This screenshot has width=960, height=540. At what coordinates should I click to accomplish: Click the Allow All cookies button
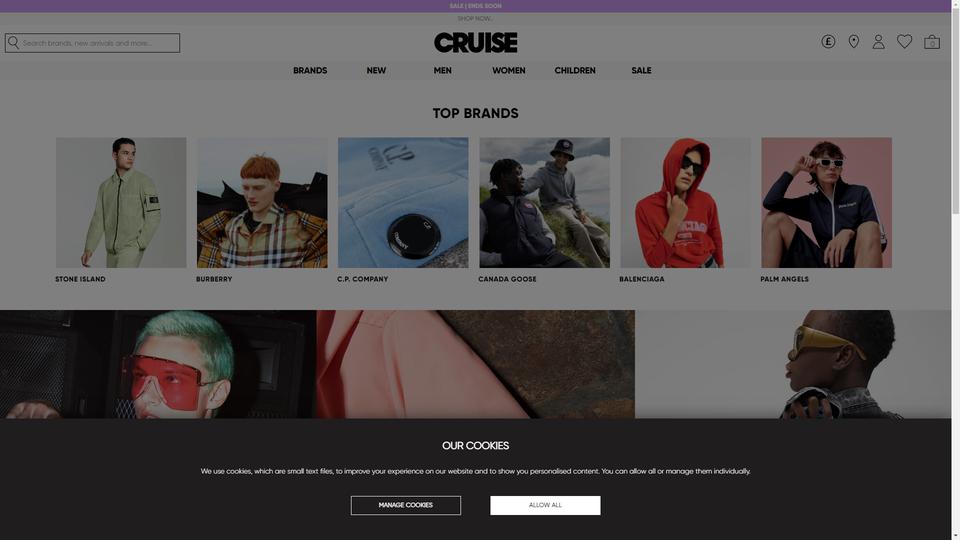pyautogui.click(x=545, y=505)
